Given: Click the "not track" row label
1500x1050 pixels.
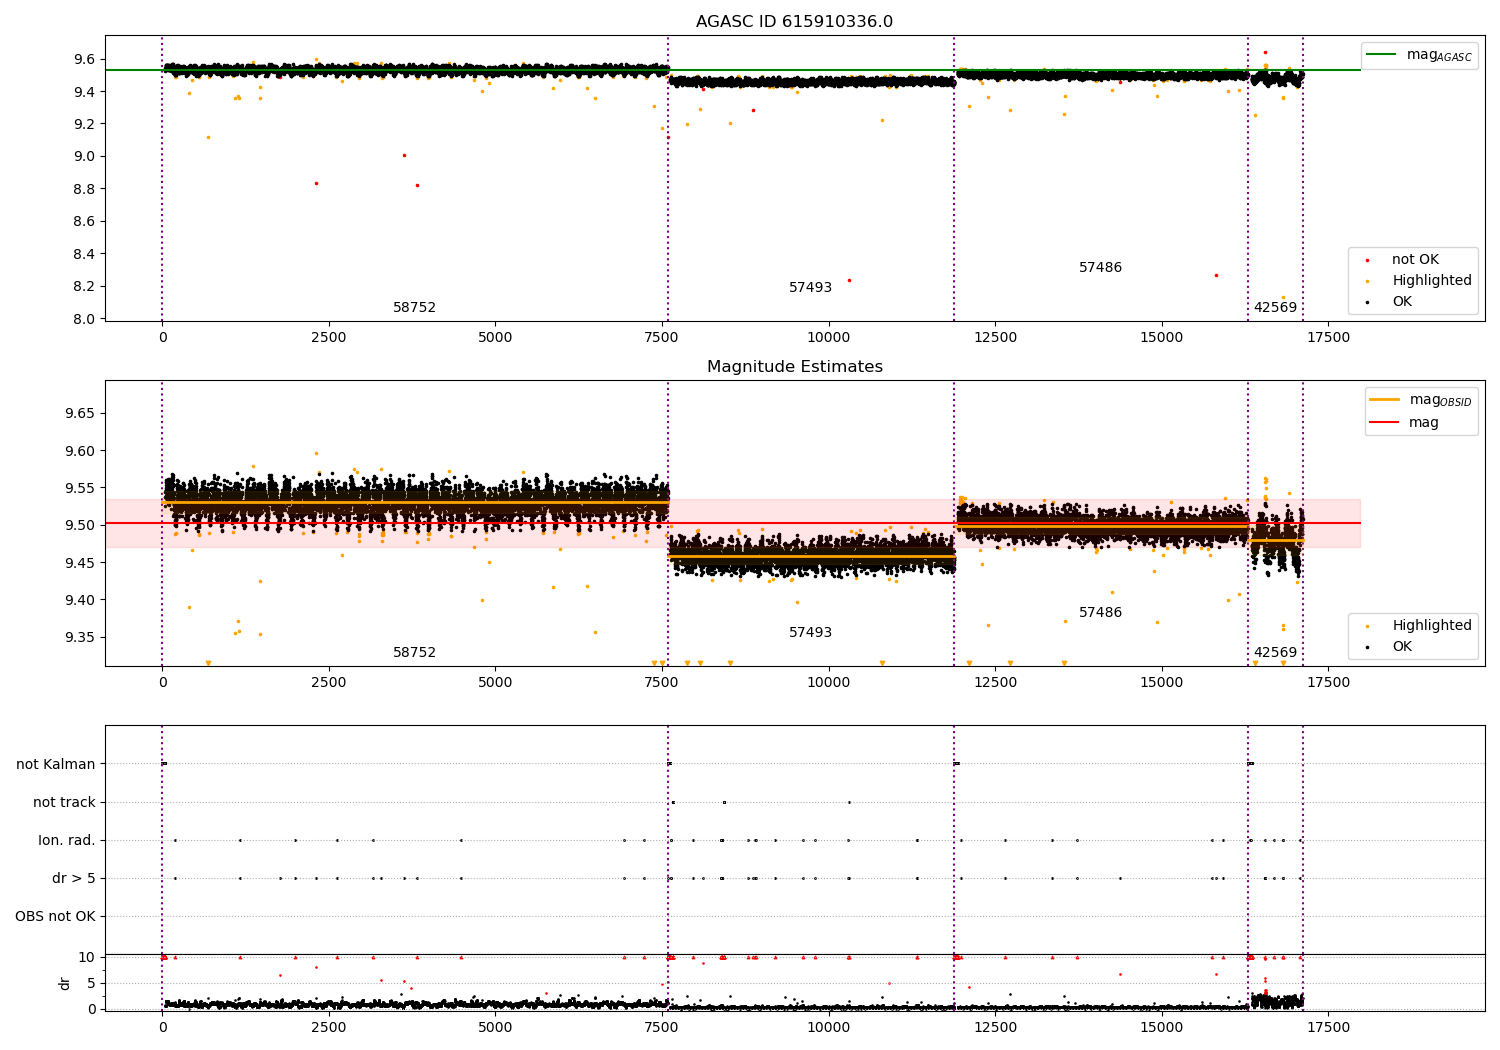Looking at the screenshot, I should [x=64, y=803].
